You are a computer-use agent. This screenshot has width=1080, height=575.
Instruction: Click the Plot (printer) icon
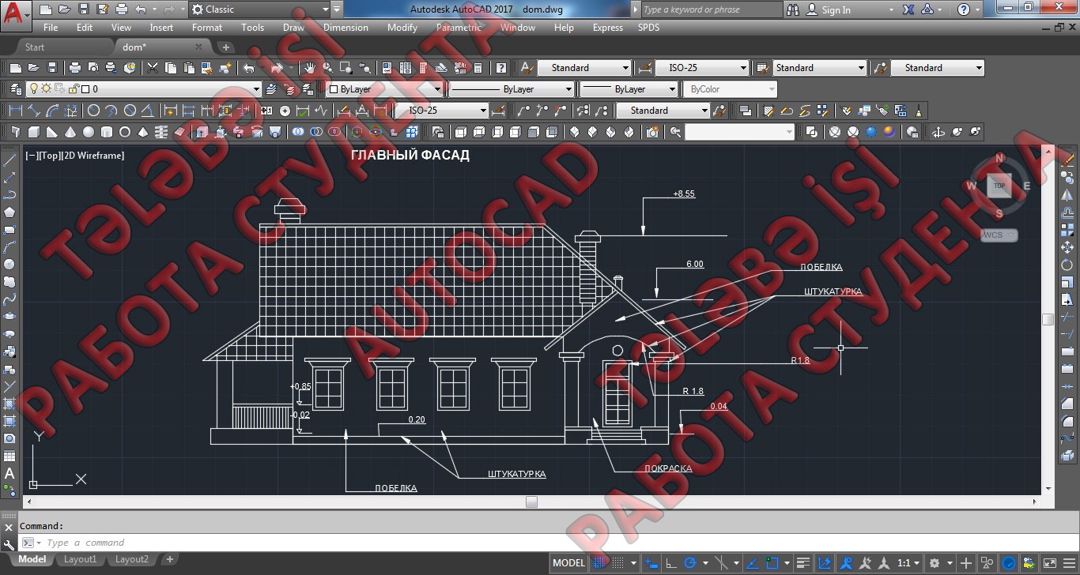(x=75, y=67)
